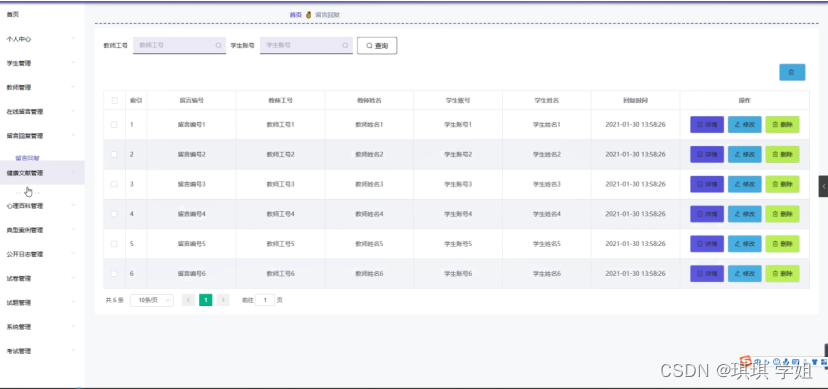
Task: Expand chevron beside 个人中心
Action: pos(73,38)
